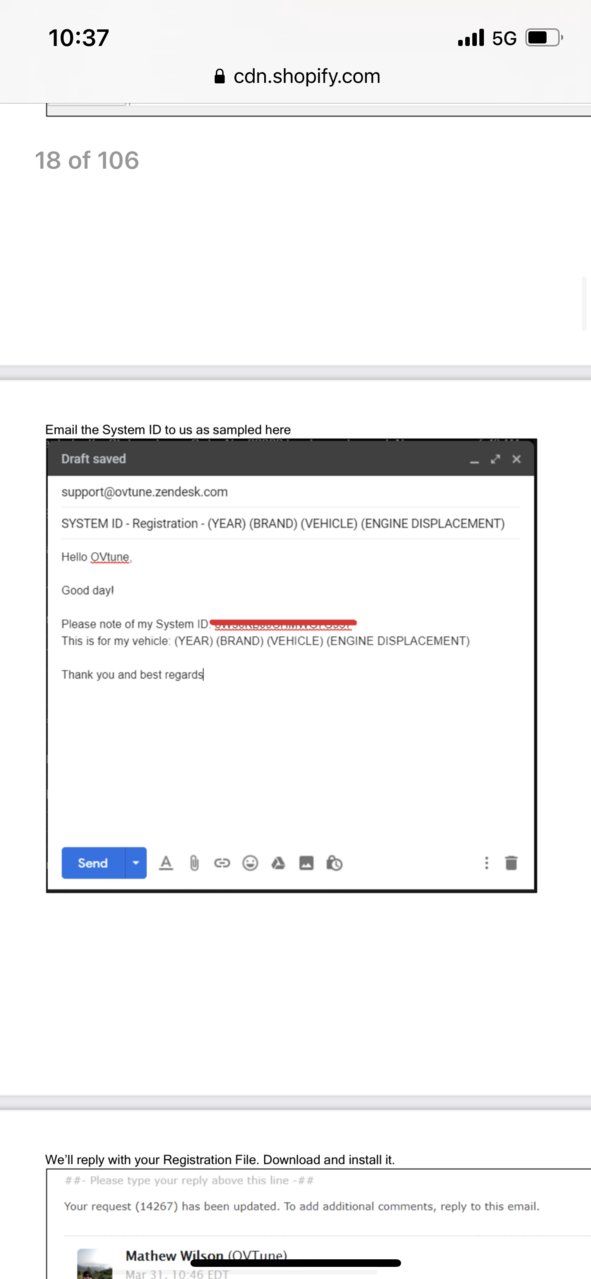Click the 'Good day!' line in the email
This screenshot has height=1279, width=591.
88,591
